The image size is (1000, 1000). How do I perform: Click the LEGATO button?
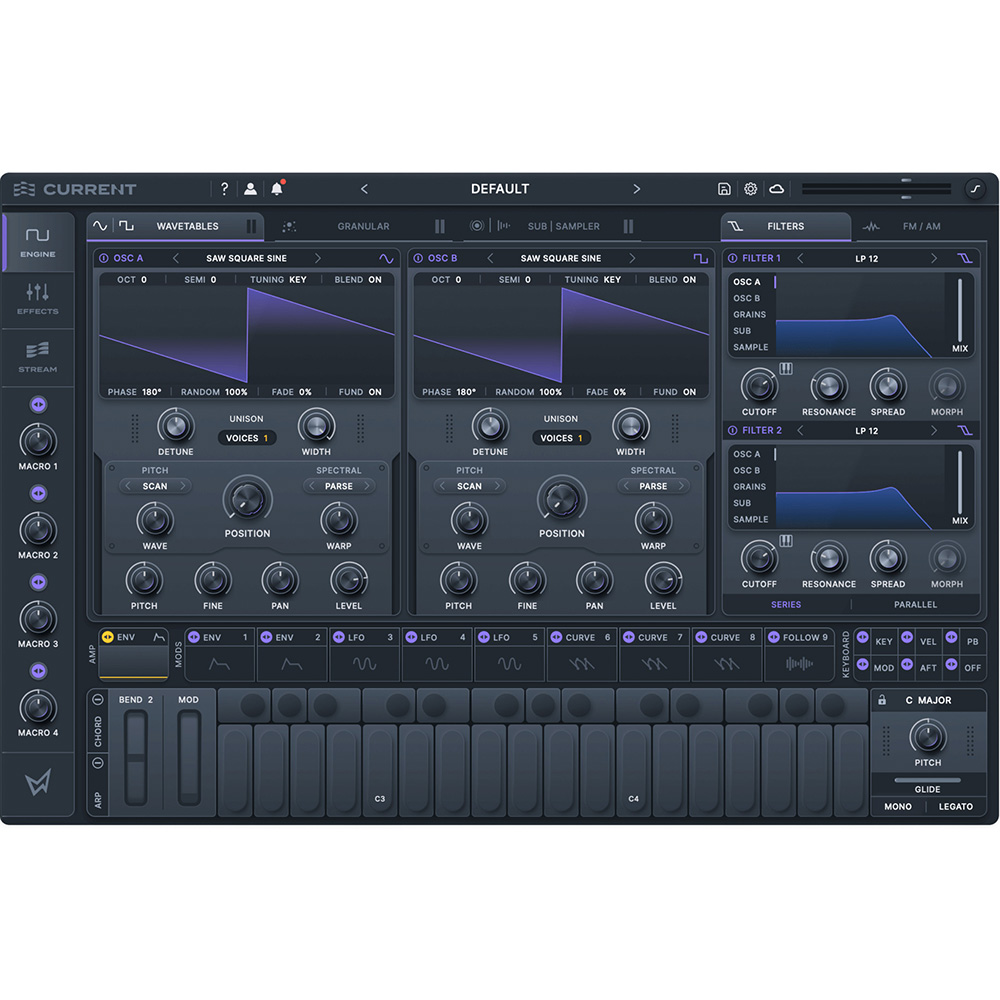coord(955,807)
